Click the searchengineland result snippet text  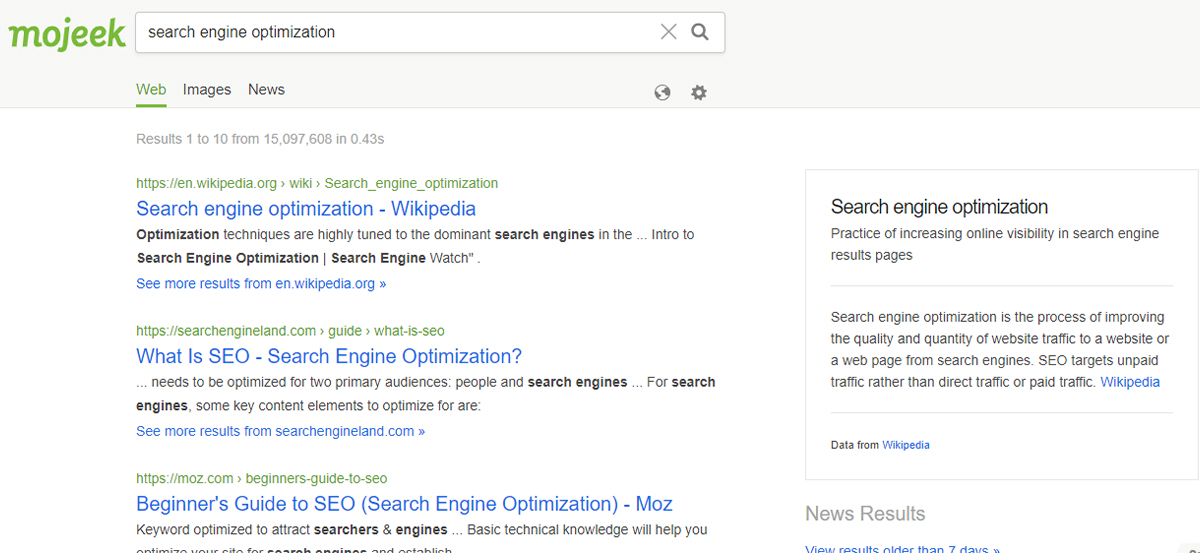pyautogui.click(x=426, y=394)
